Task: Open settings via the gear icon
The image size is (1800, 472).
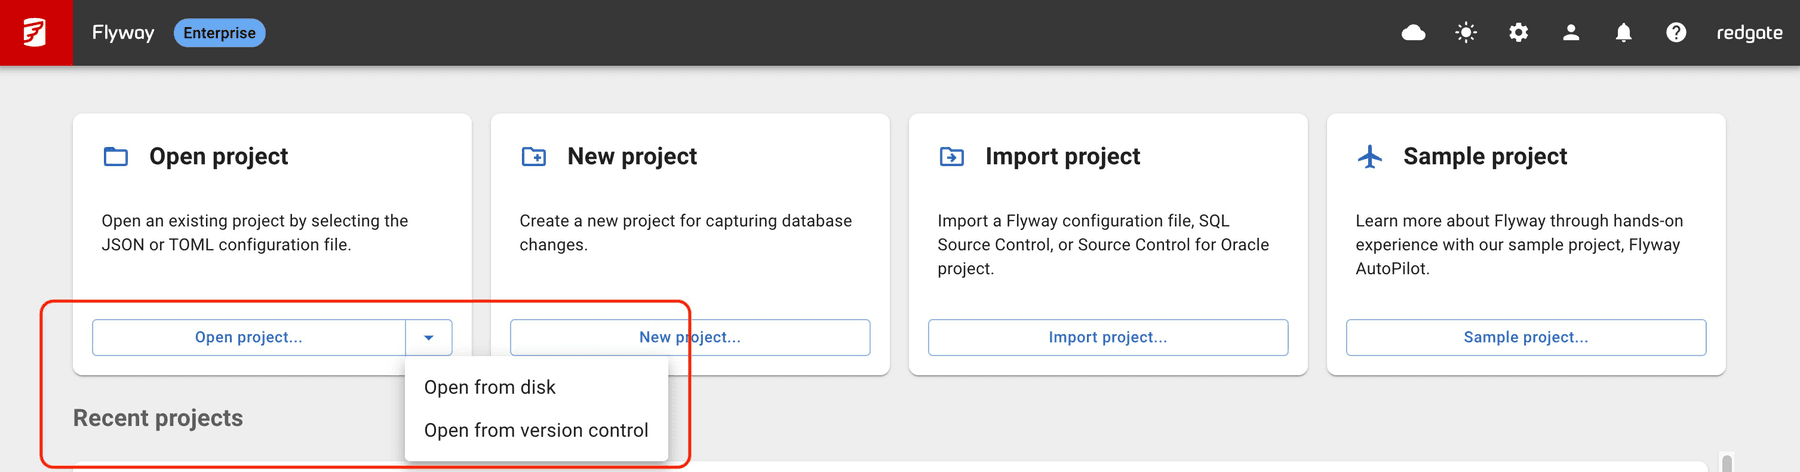Action: (x=1518, y=33)
